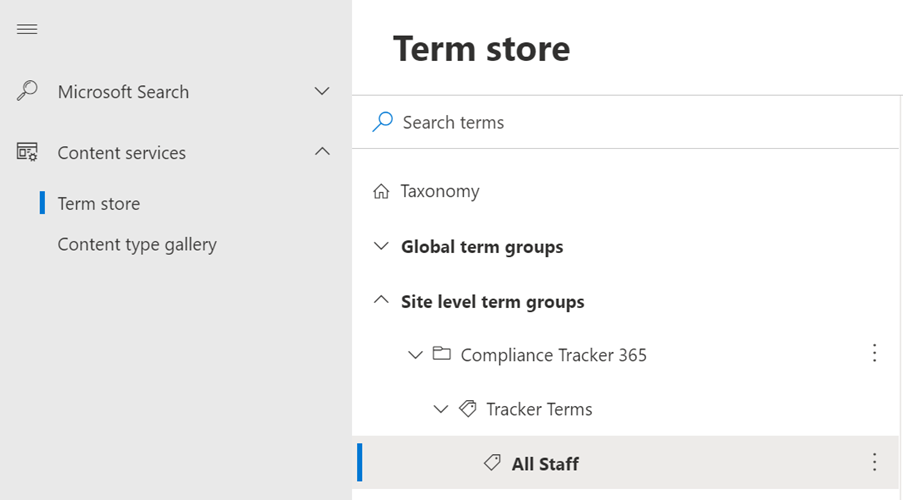Open more options for All Staff term
The width and height of the screenshot is (903, 500).
874,462
